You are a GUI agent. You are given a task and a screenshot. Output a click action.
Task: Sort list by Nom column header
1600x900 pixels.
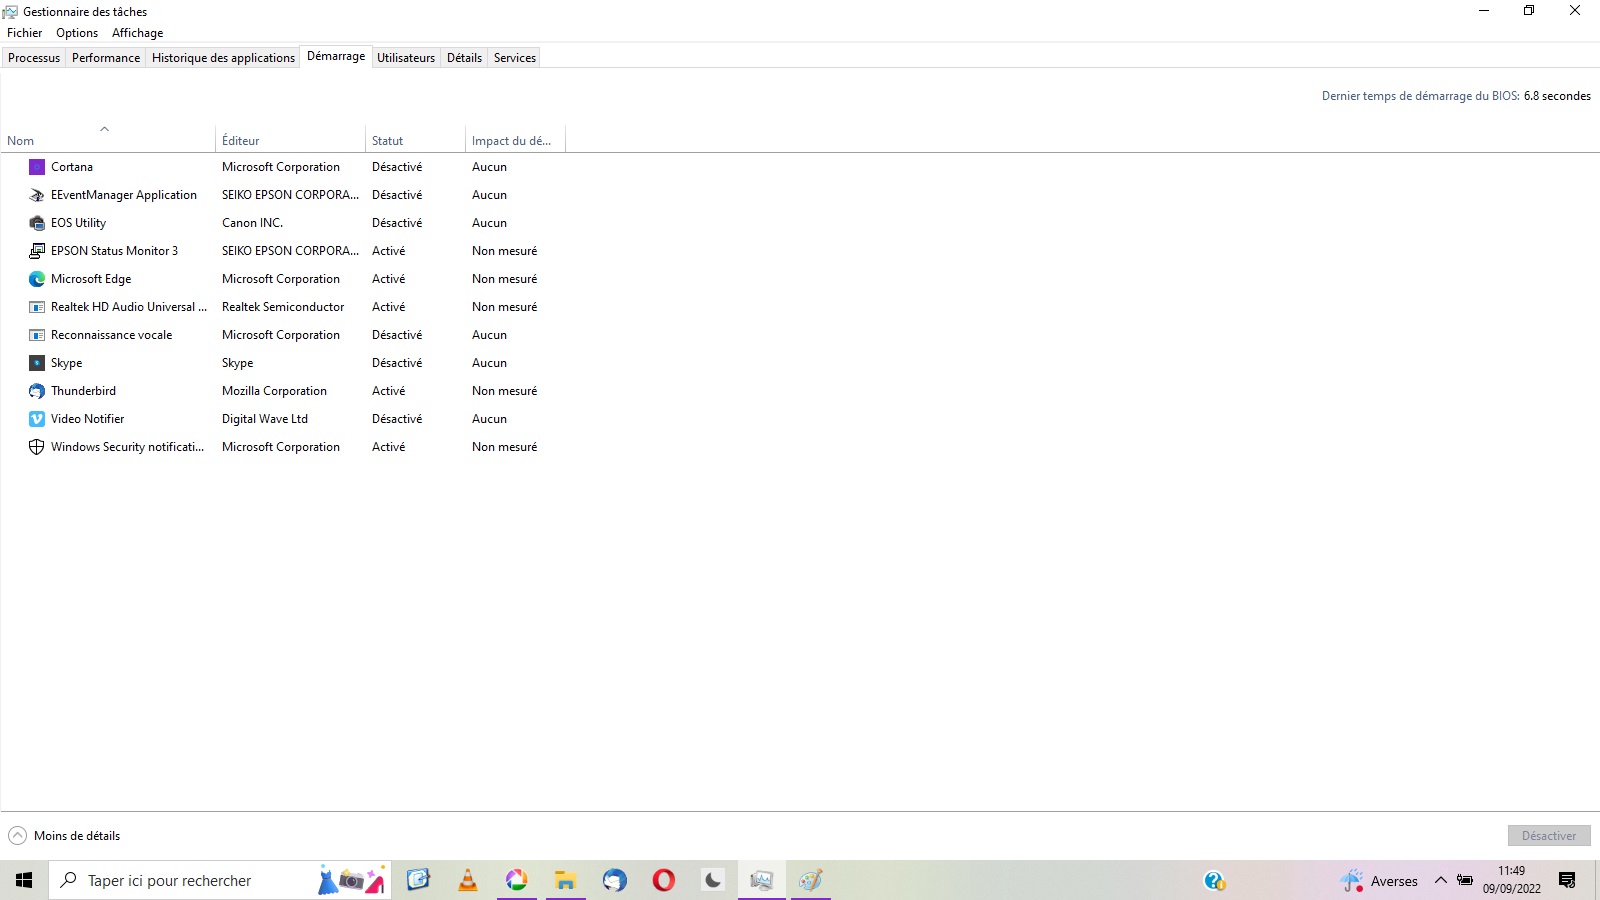pyautogui.click(x=108, y=140)
